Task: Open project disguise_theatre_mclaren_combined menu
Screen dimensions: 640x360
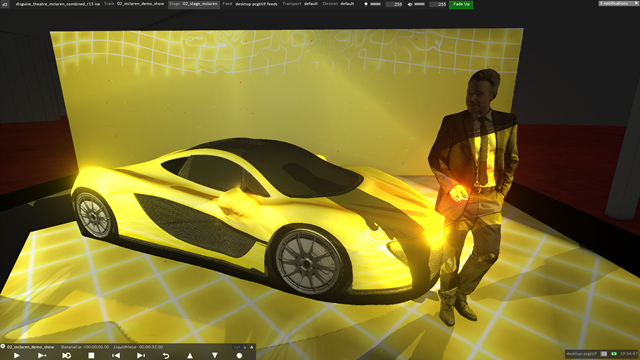Action: (x=58, y=4)
